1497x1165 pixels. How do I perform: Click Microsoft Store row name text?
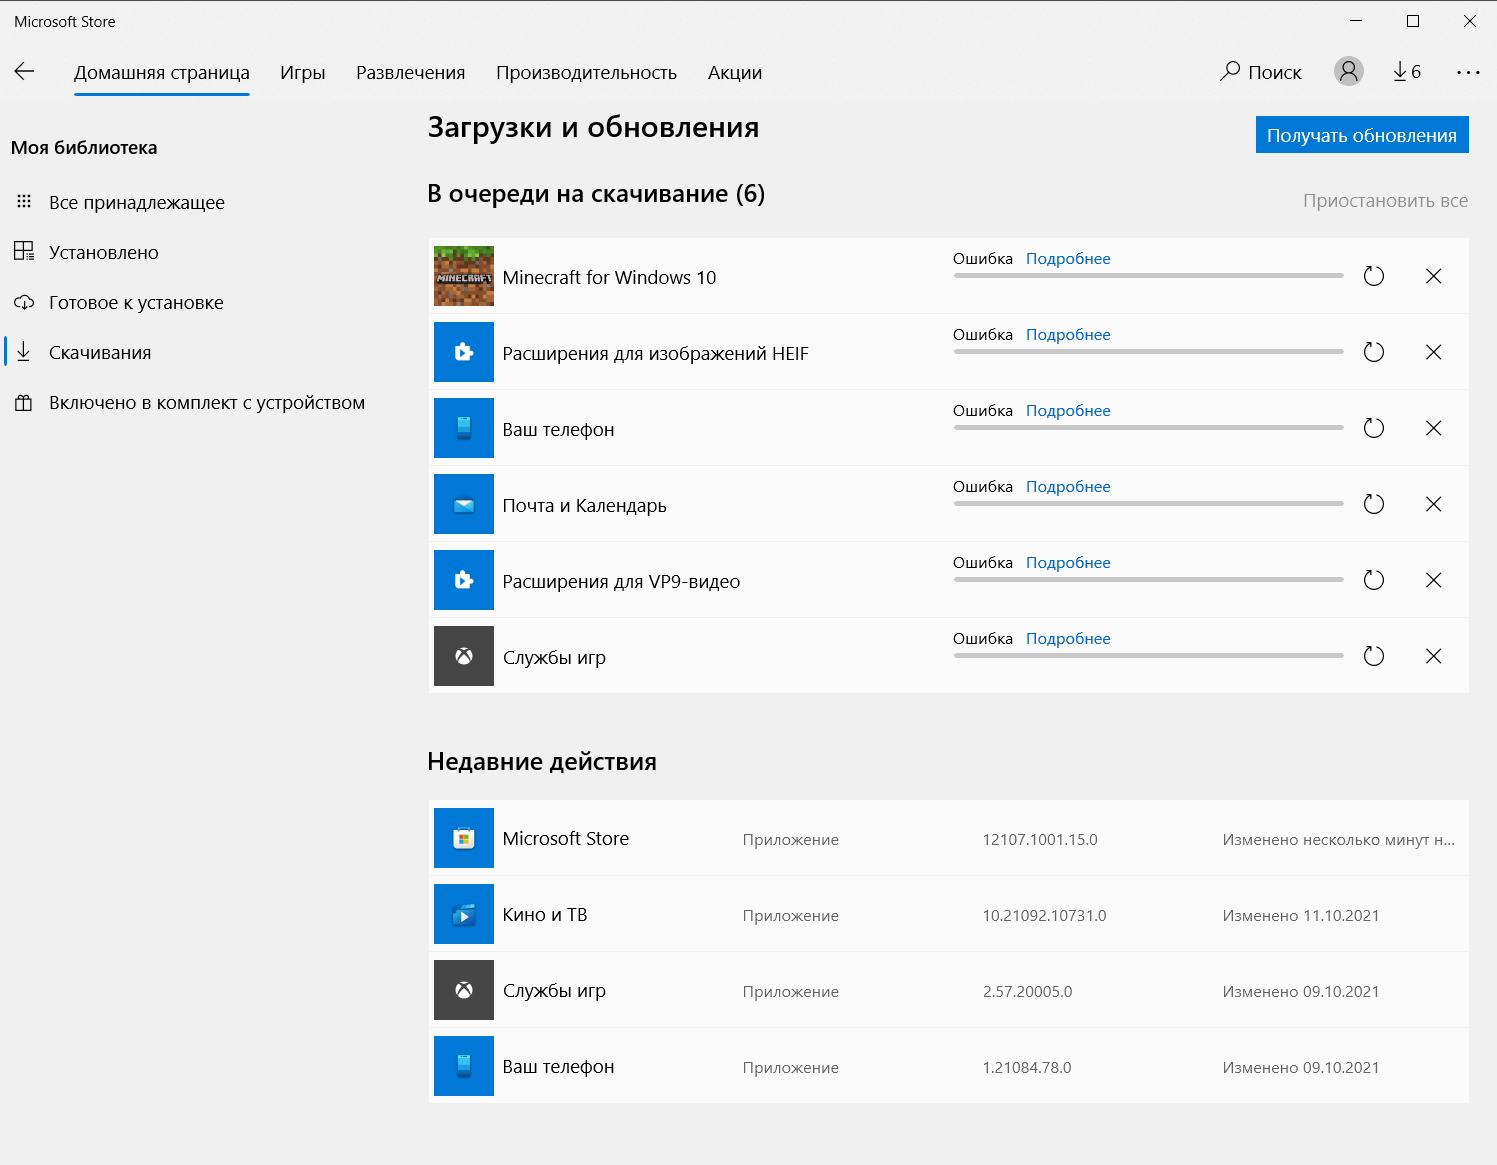565,838
